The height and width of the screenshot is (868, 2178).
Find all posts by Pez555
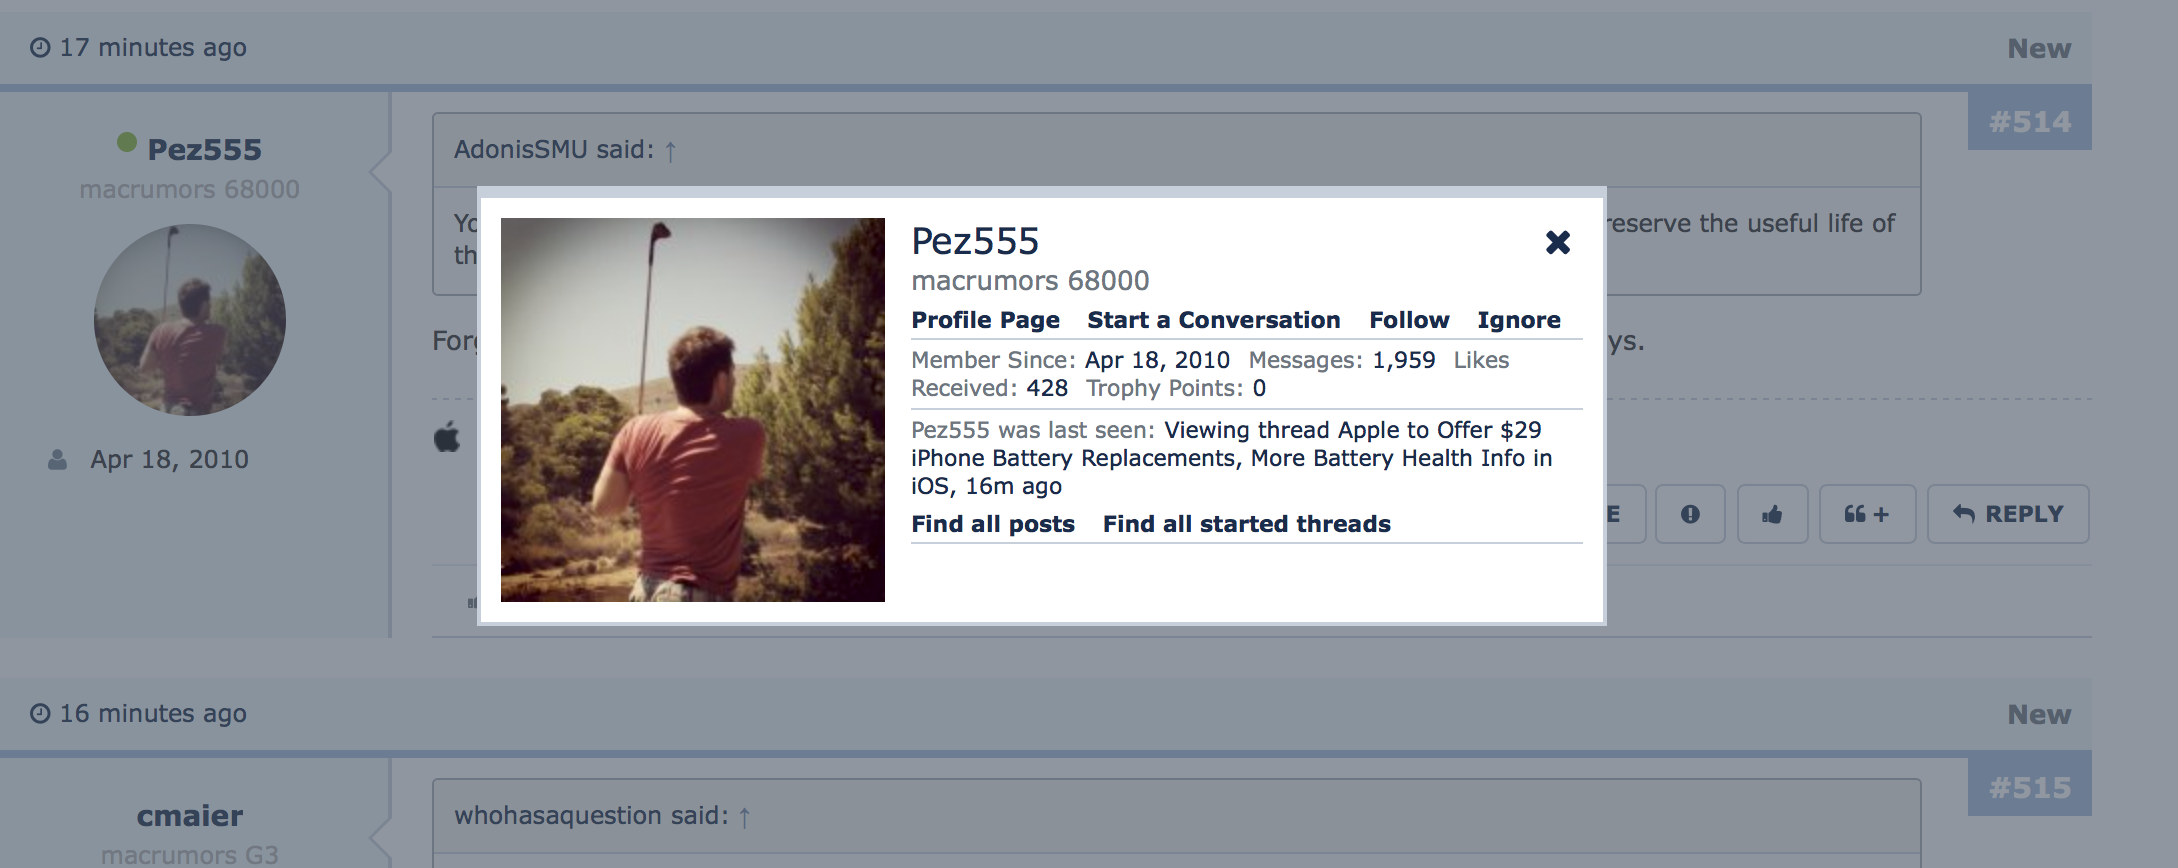click(x=993, y=524)
